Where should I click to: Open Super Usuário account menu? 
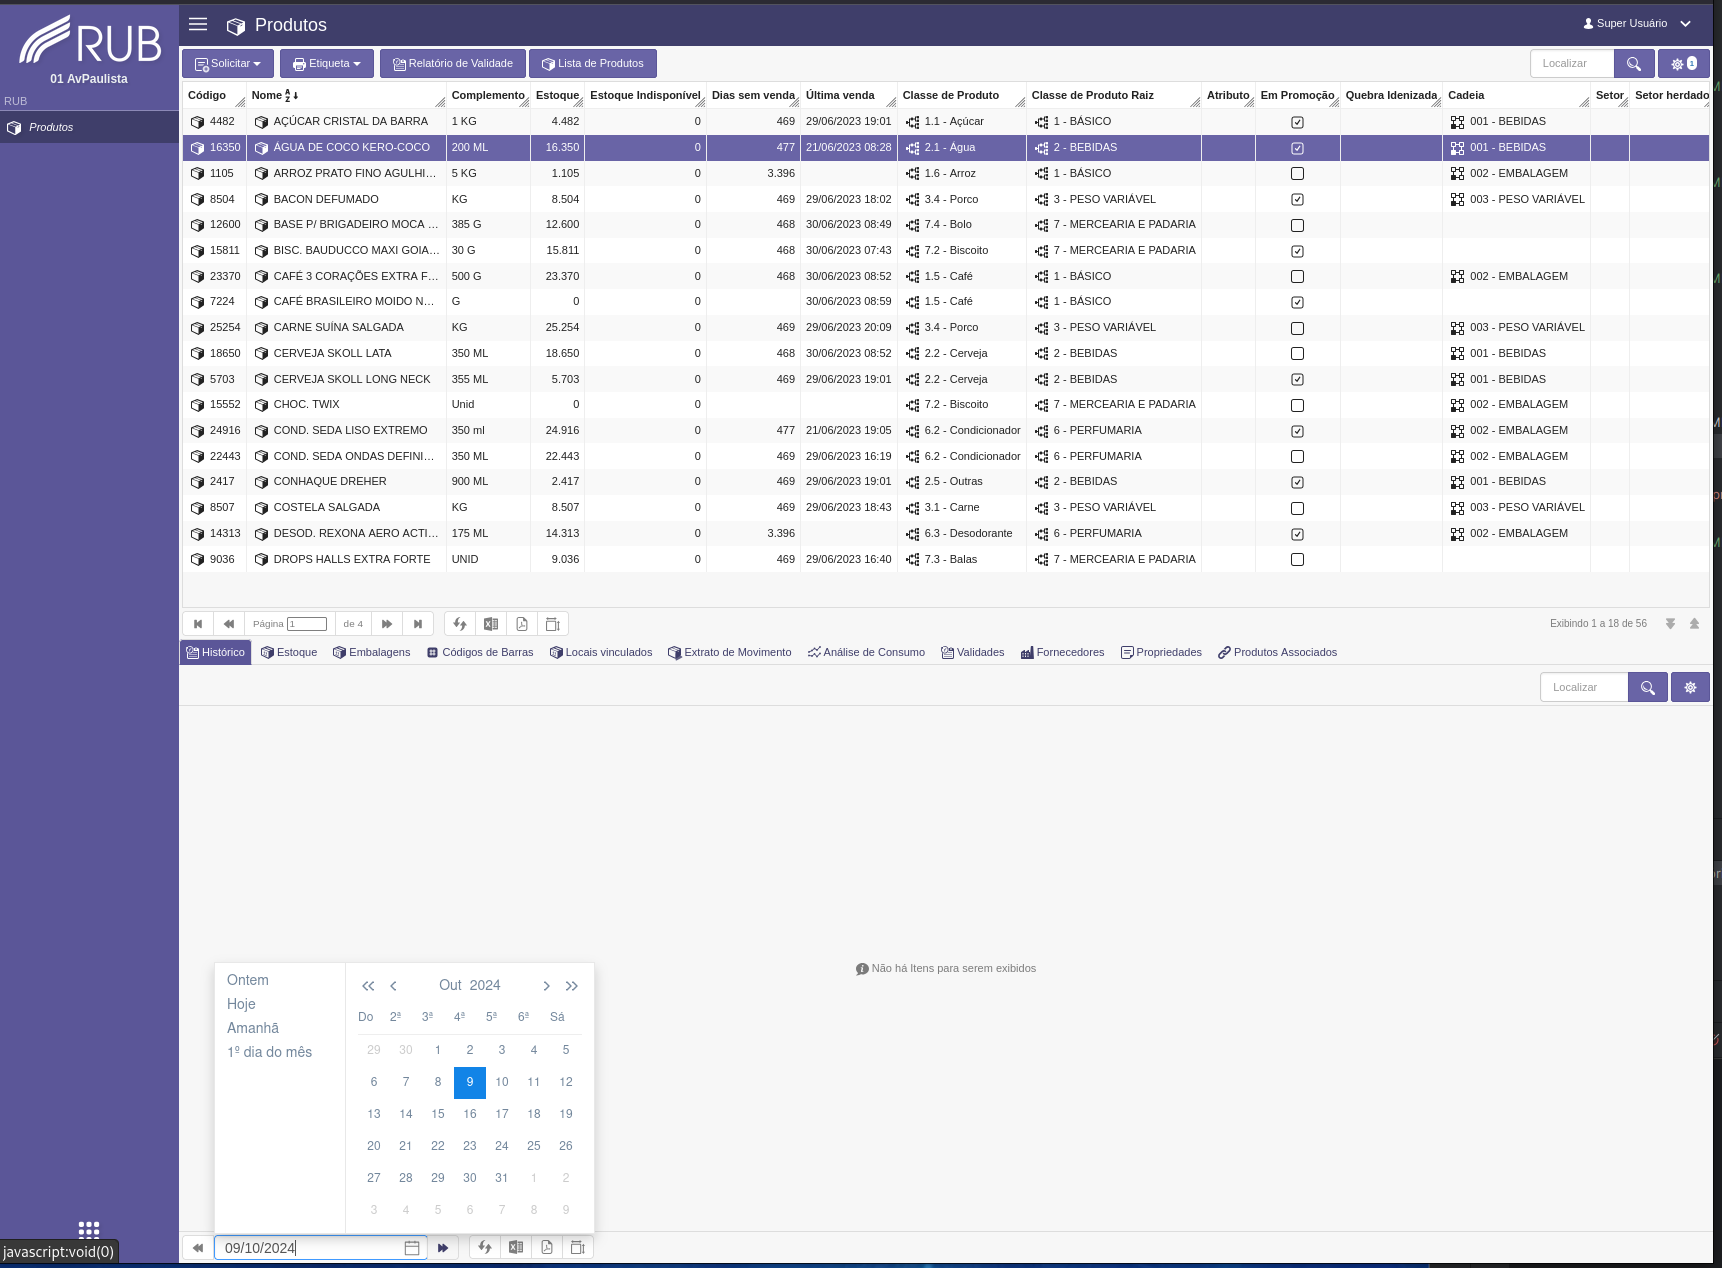click(1636, 23)
